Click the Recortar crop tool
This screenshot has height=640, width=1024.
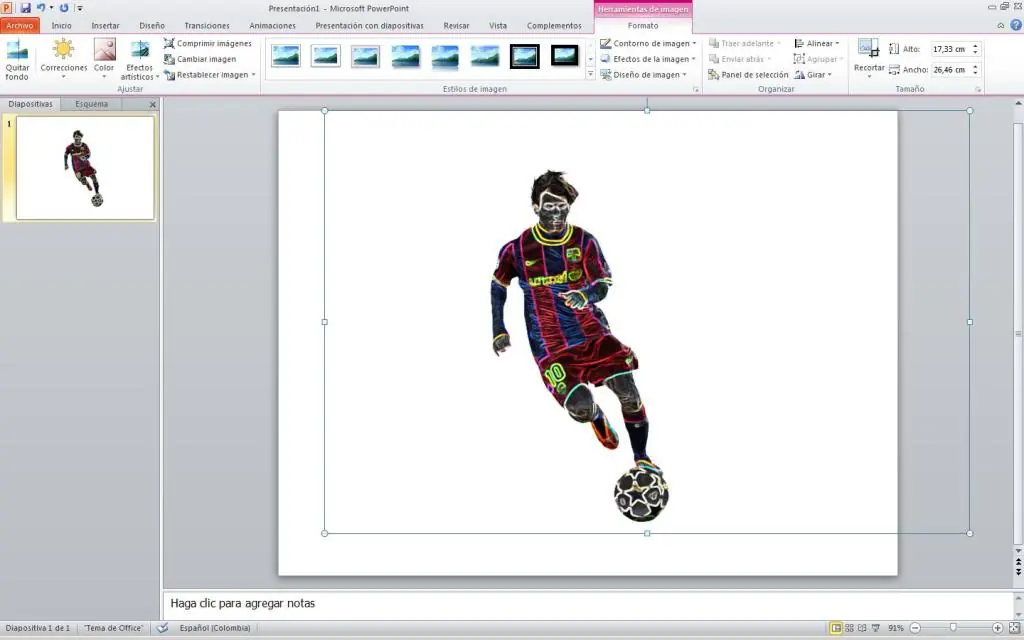[869, 59]
